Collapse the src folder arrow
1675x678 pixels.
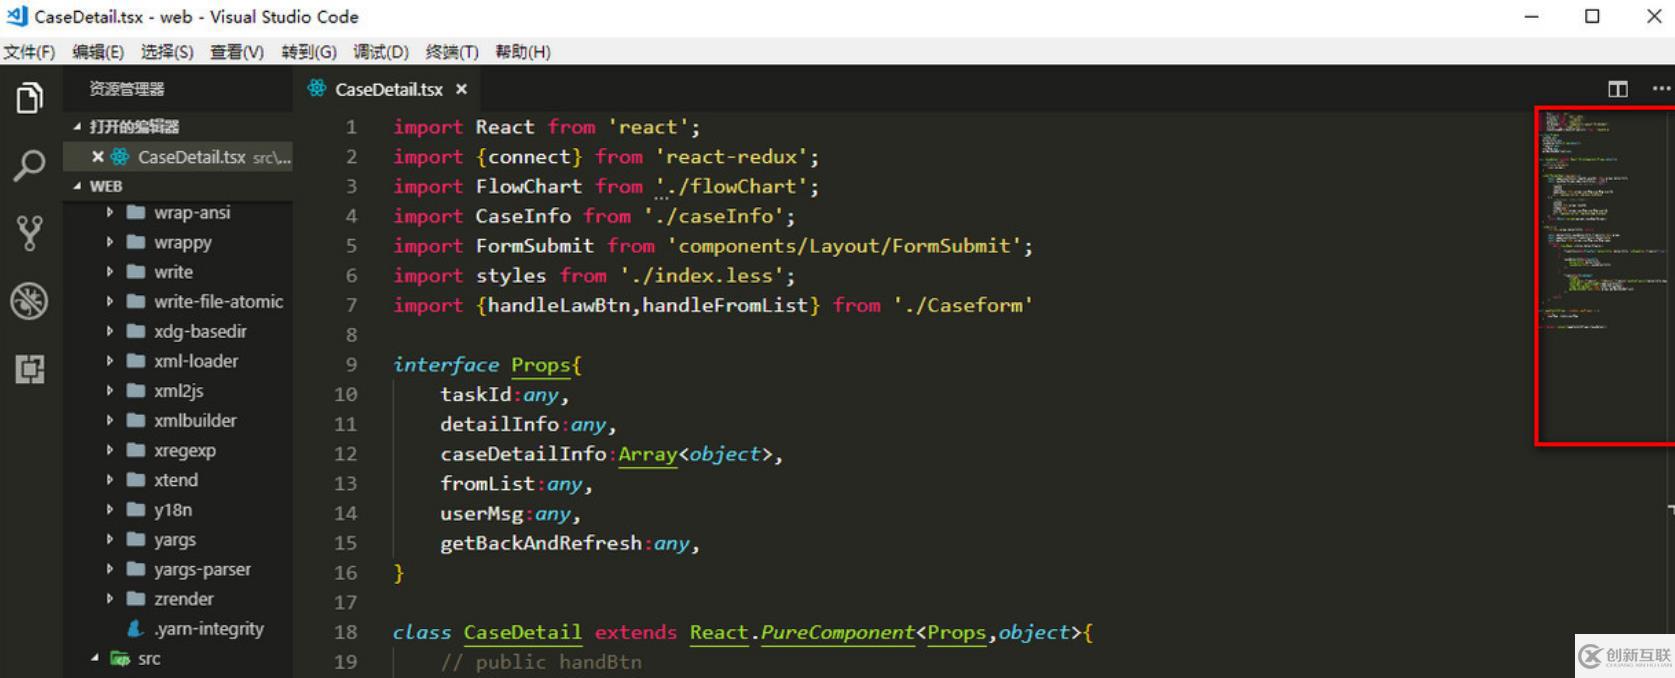coord(95,658)
